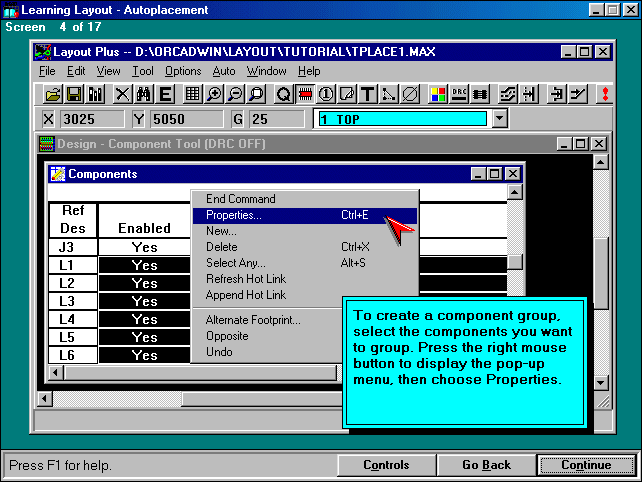Select the L1 Enabled Yes cell
Screen dimensions: 642x482
tap(145, 265)
